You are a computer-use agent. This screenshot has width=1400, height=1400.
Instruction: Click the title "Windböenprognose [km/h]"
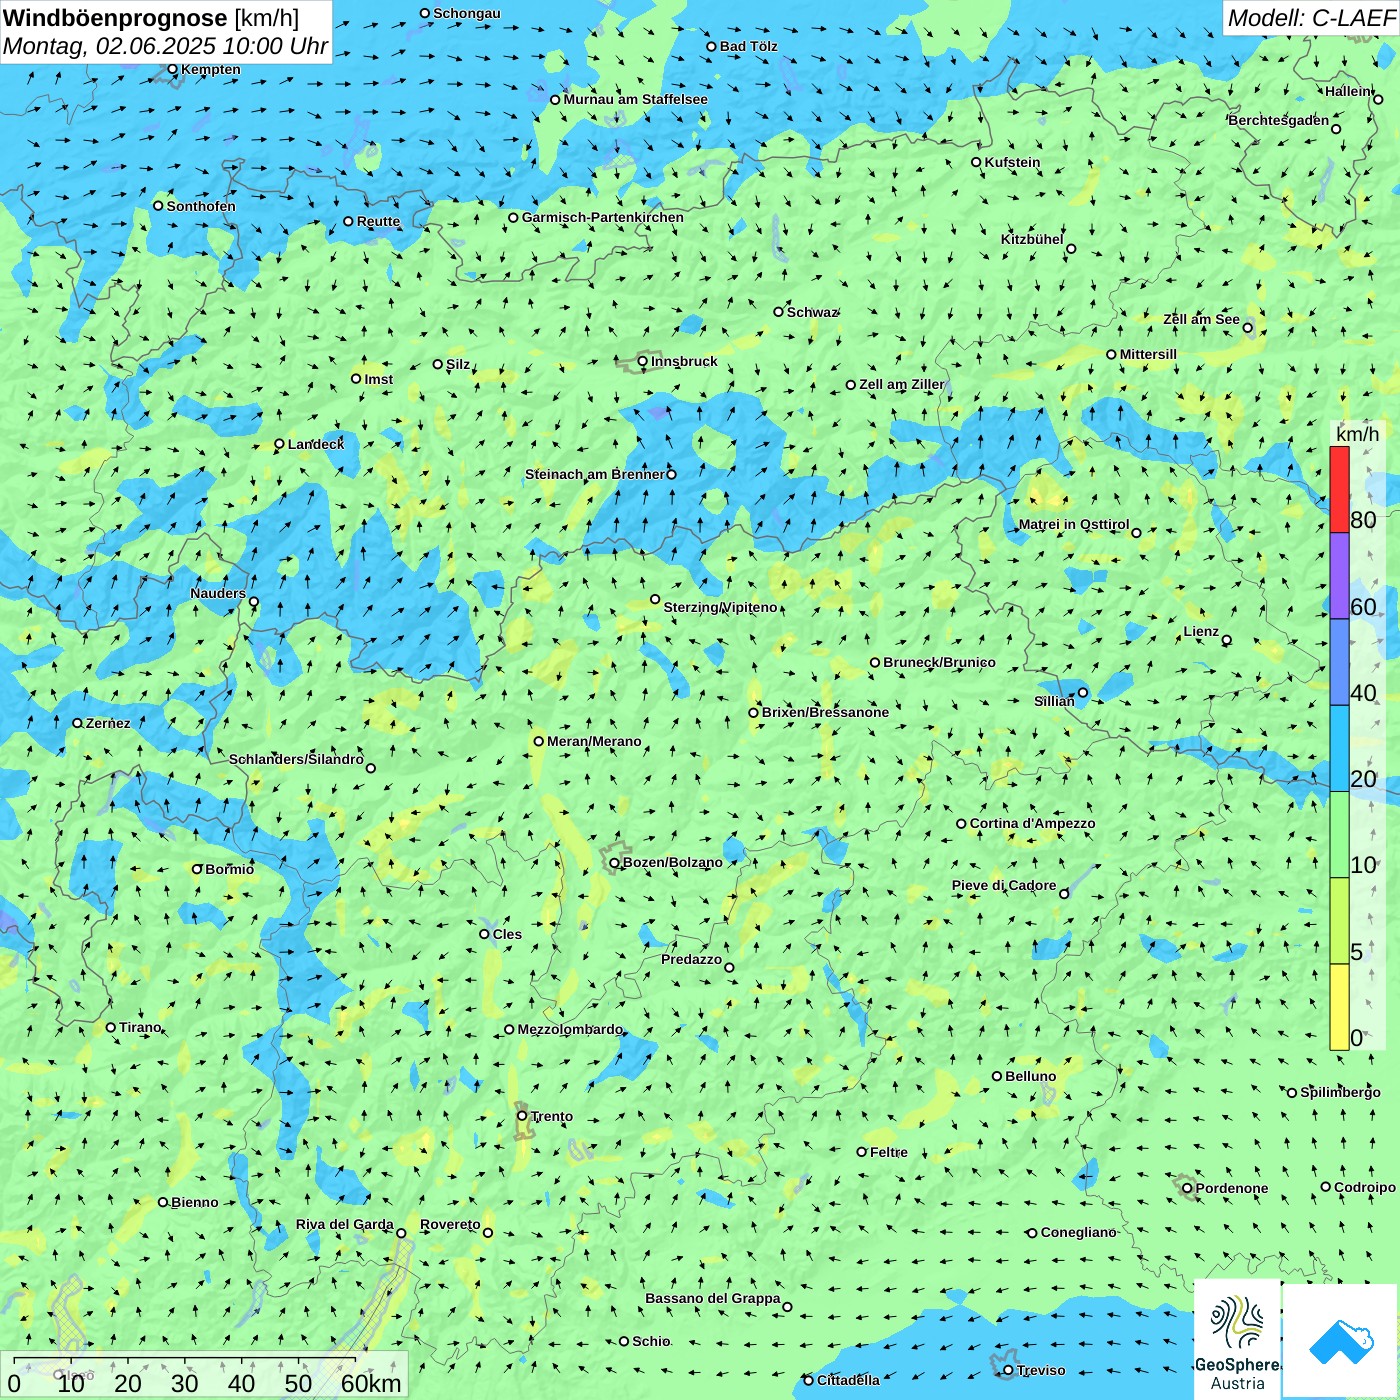tap(151, 18)
